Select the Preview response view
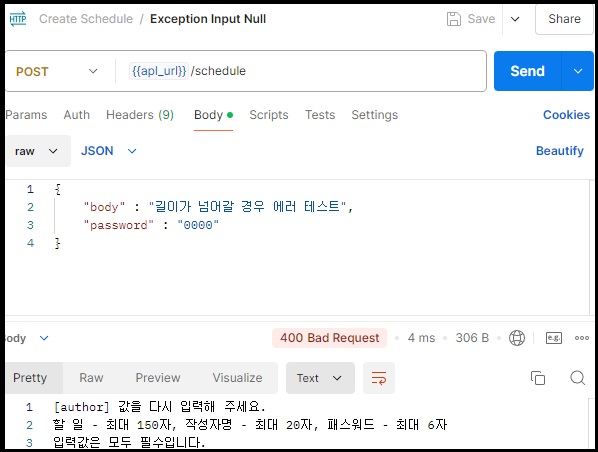 click(x=158, y=378)
